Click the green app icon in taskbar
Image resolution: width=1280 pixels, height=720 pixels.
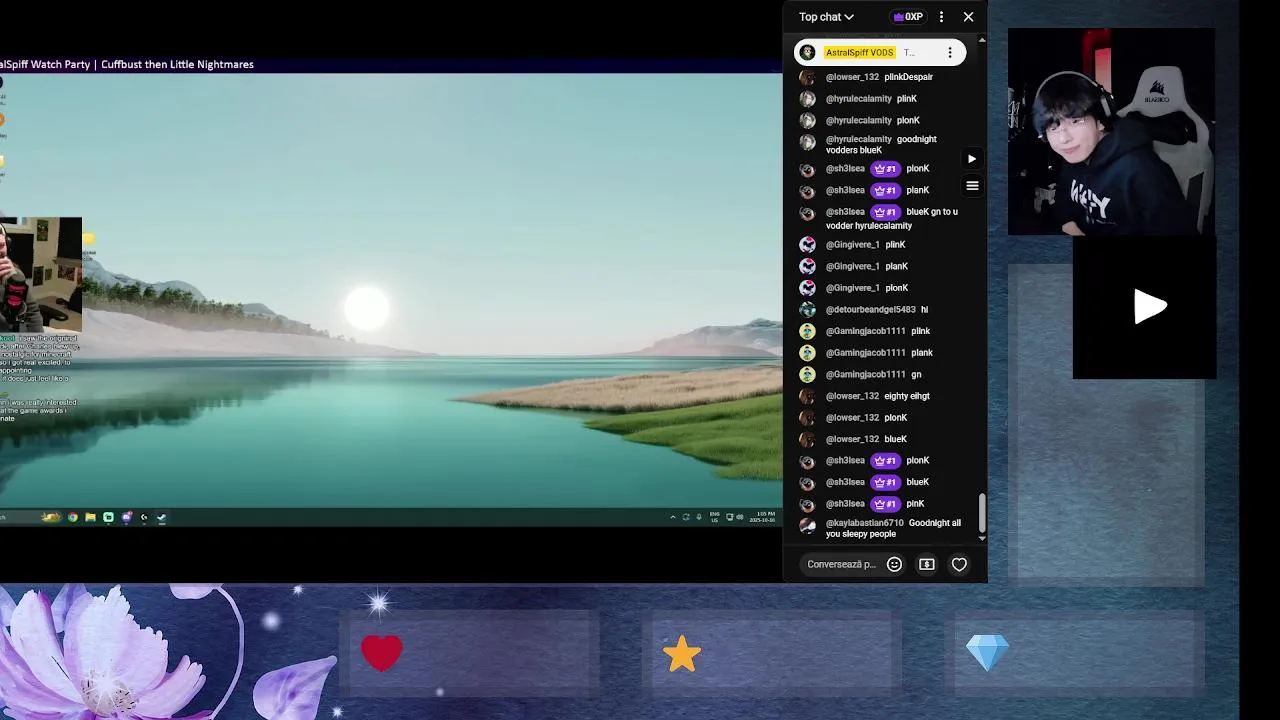(x=108, y=517)
